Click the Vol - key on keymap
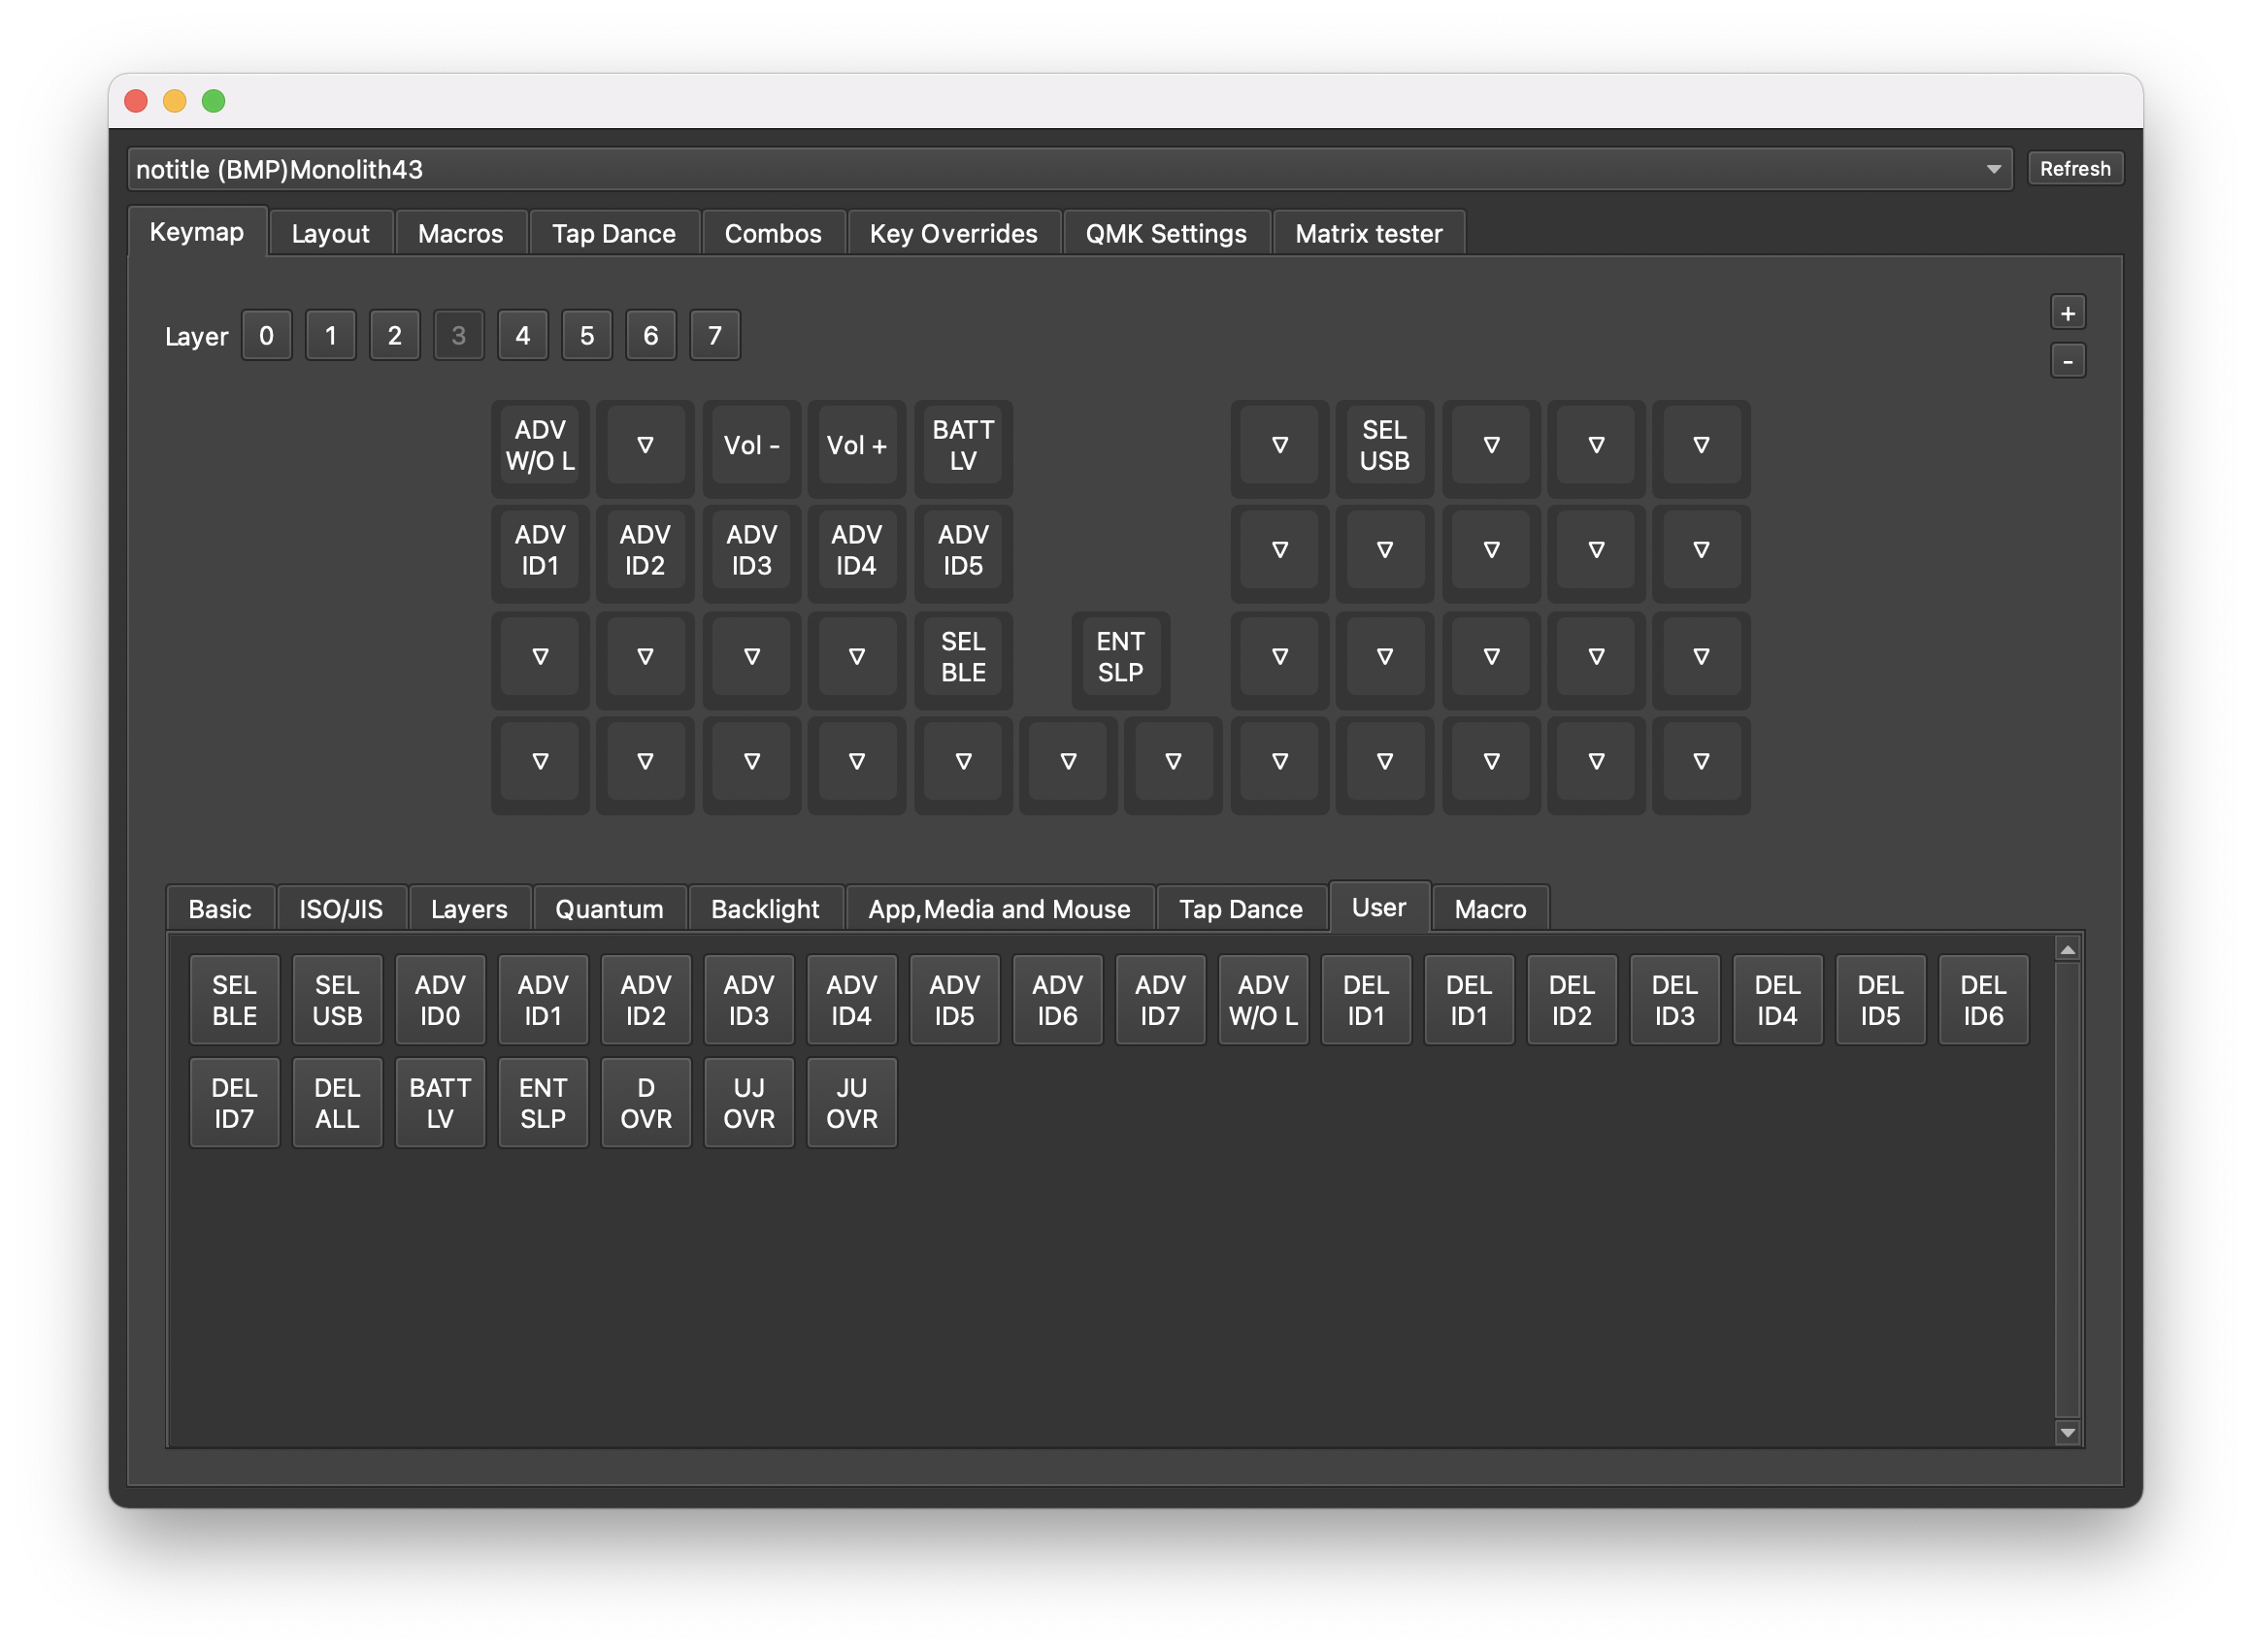Image resolution: width=2252 pixels, height=1652 pixels. click(751, 446)
